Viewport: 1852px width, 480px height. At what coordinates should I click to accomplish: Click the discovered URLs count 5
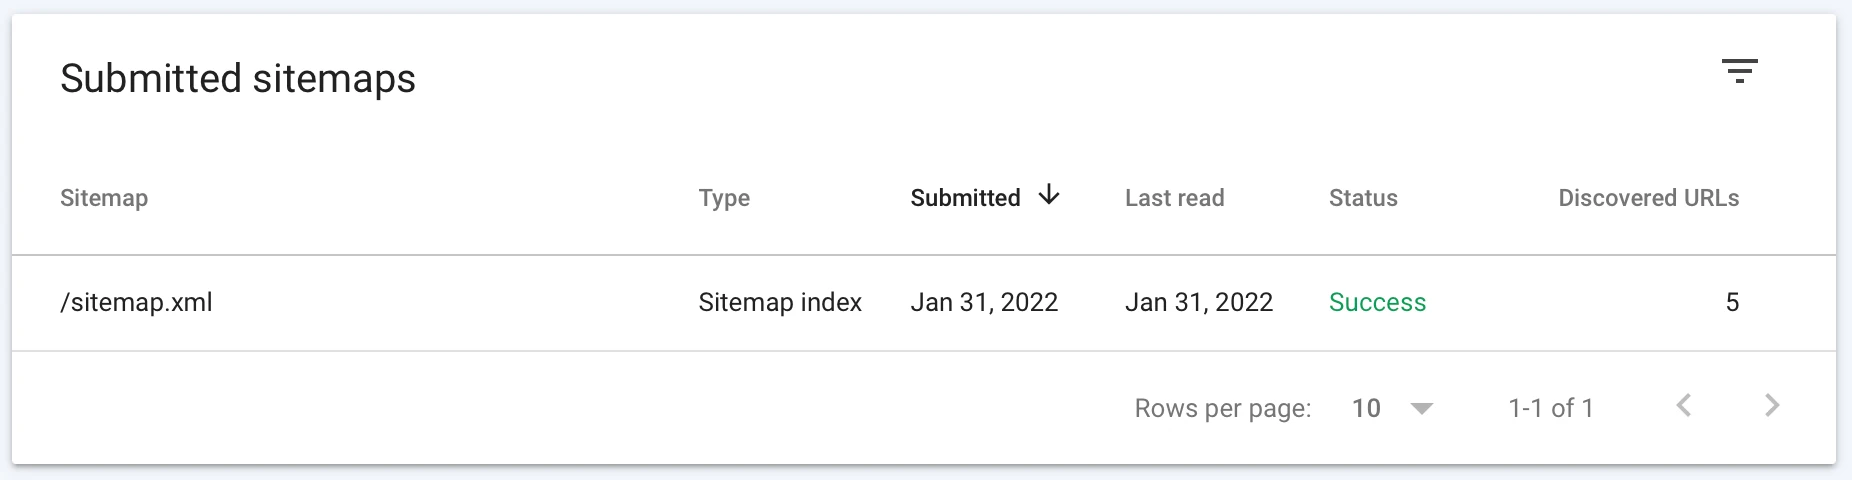pyautogui.click(x=1732, y=302)
